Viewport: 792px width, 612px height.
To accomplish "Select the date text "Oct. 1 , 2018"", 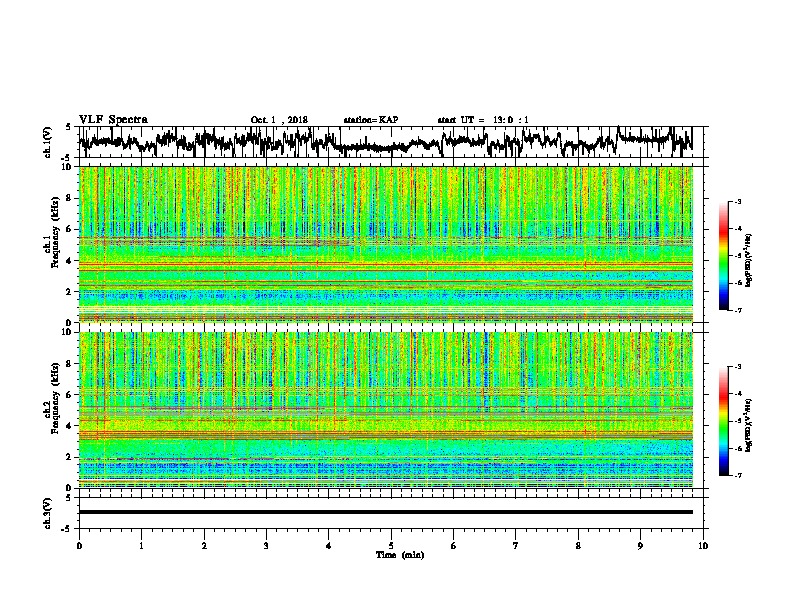I will (279, 120).
